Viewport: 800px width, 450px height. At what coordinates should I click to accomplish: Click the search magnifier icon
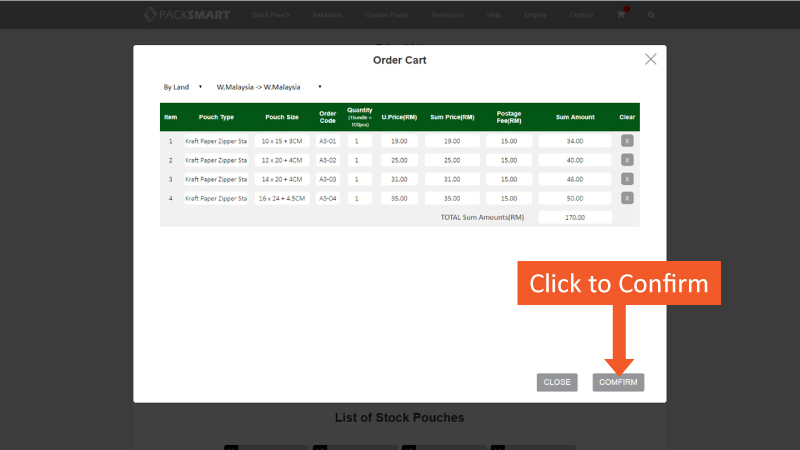(651, 15)
